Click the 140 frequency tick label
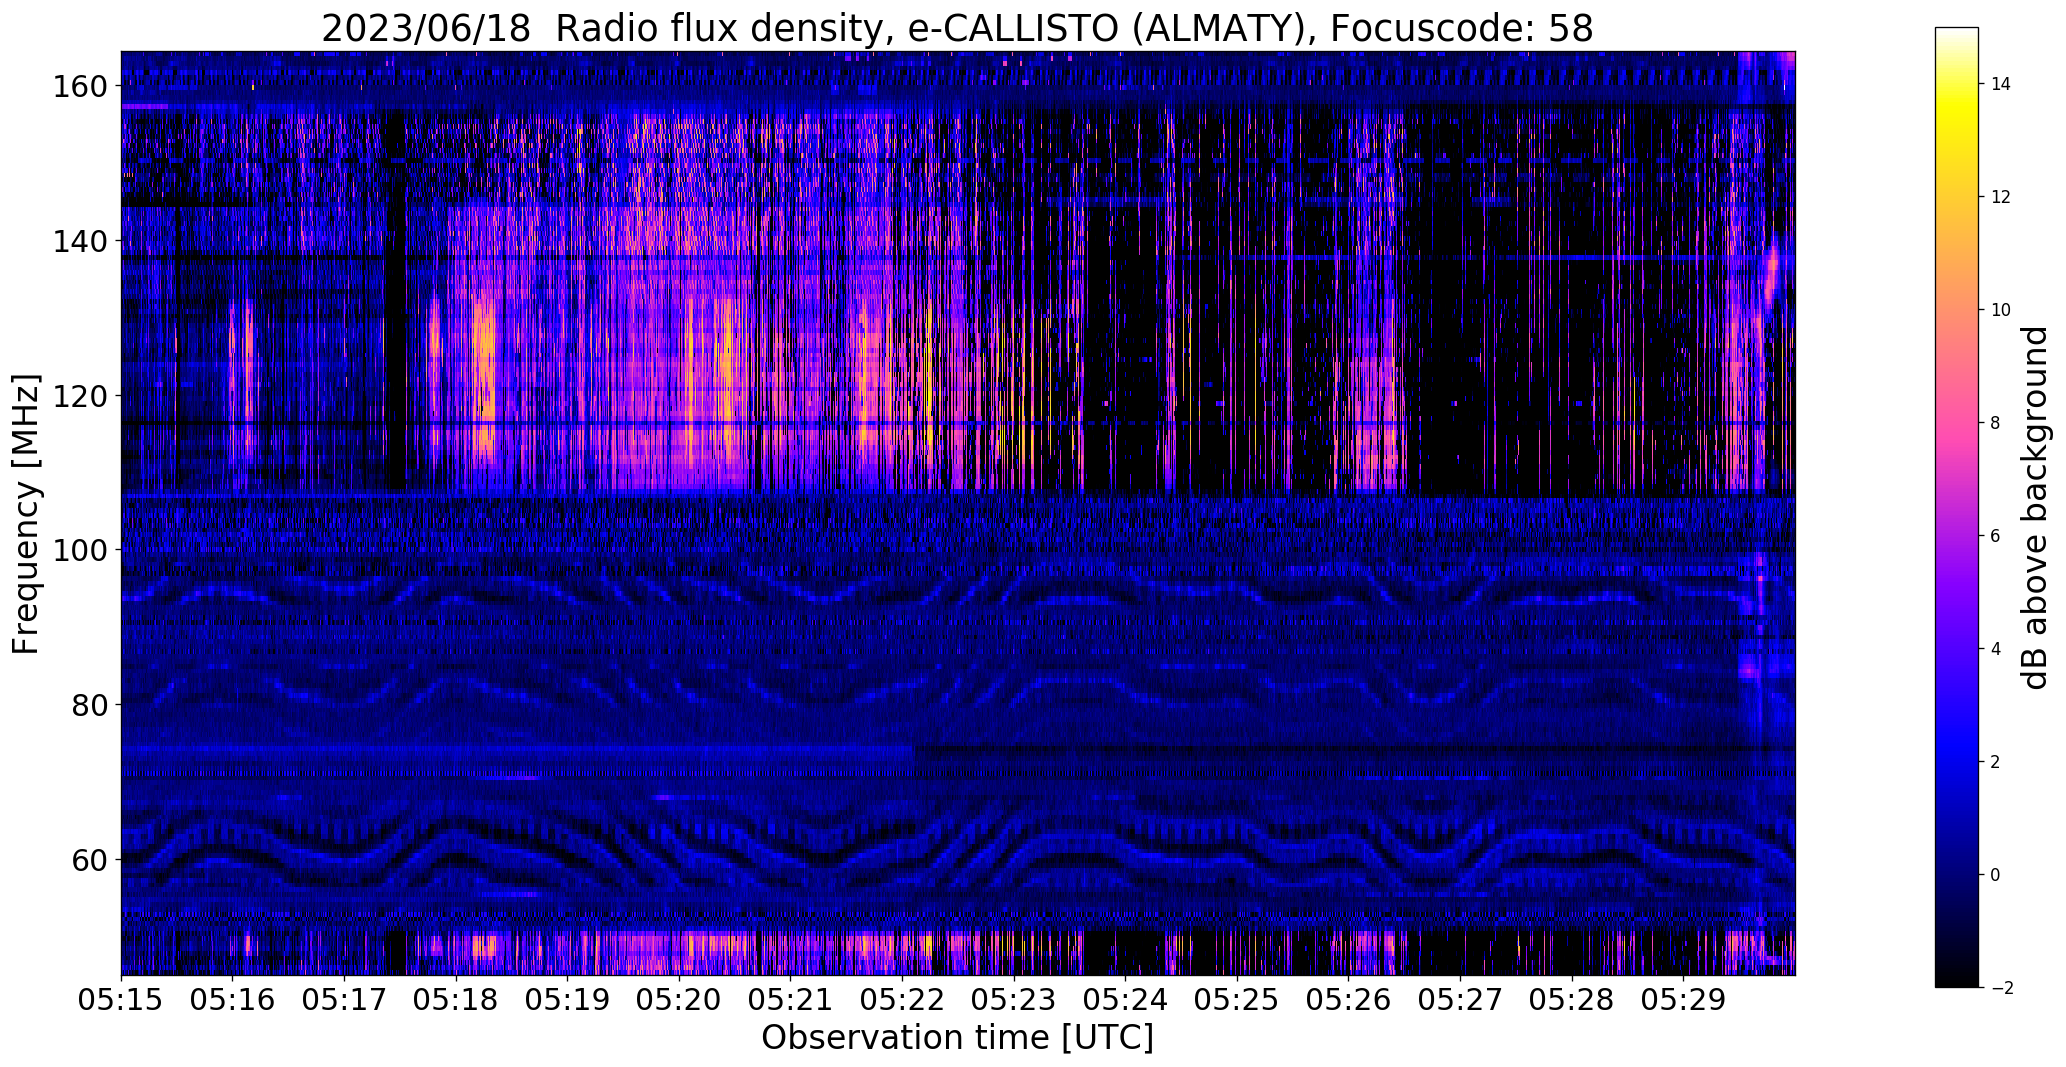2066x1067 pixels. 79,241
